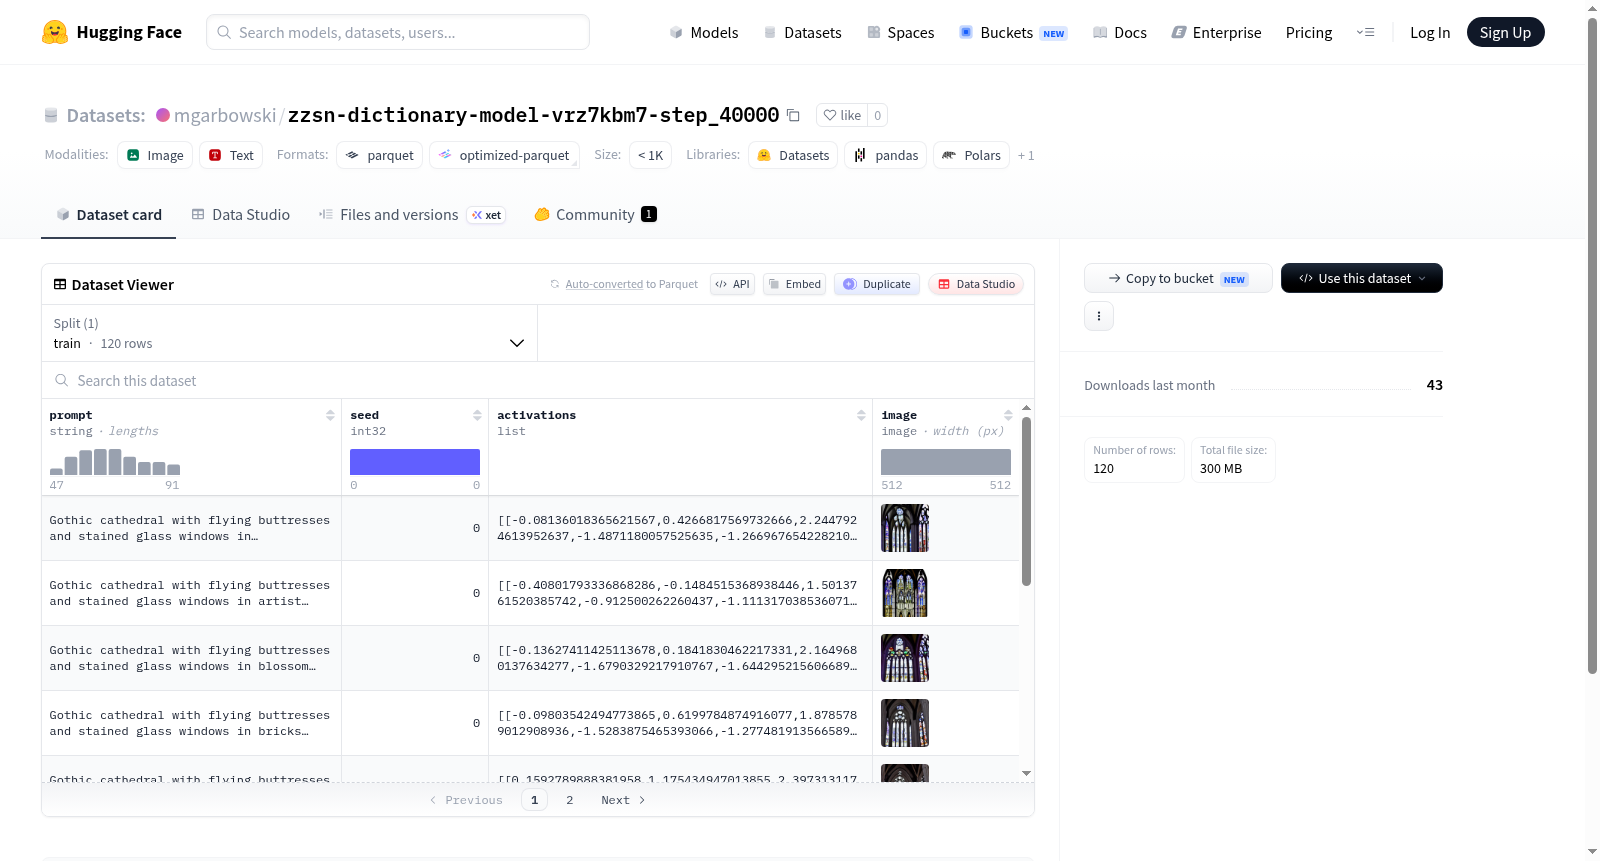
Task: Click the image width histogram bar
Action: click(x=946, y=462)
